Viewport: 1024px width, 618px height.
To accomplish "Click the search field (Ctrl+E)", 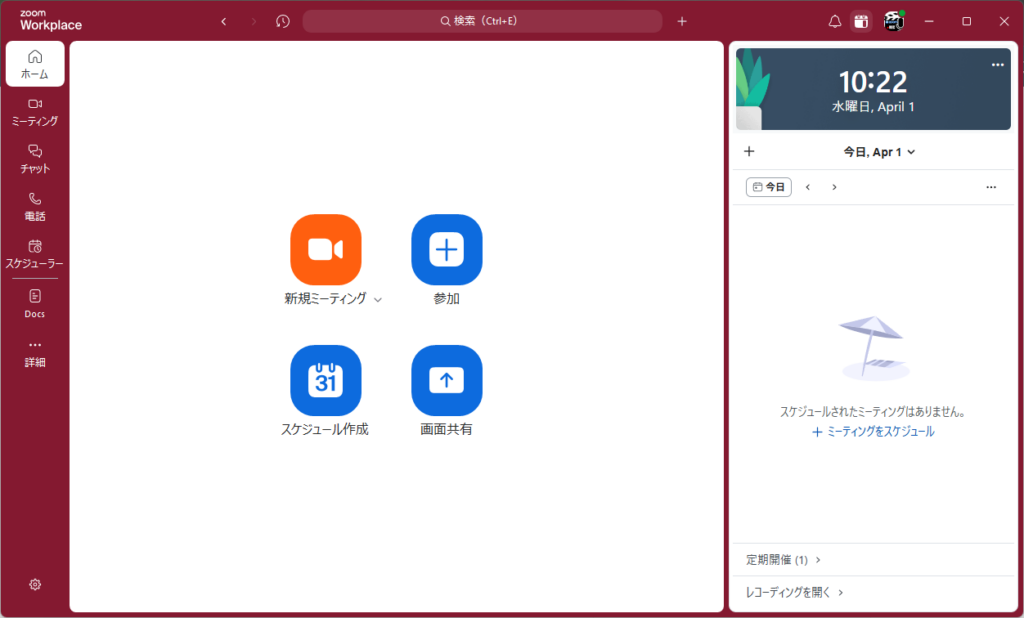I will 482,21.
